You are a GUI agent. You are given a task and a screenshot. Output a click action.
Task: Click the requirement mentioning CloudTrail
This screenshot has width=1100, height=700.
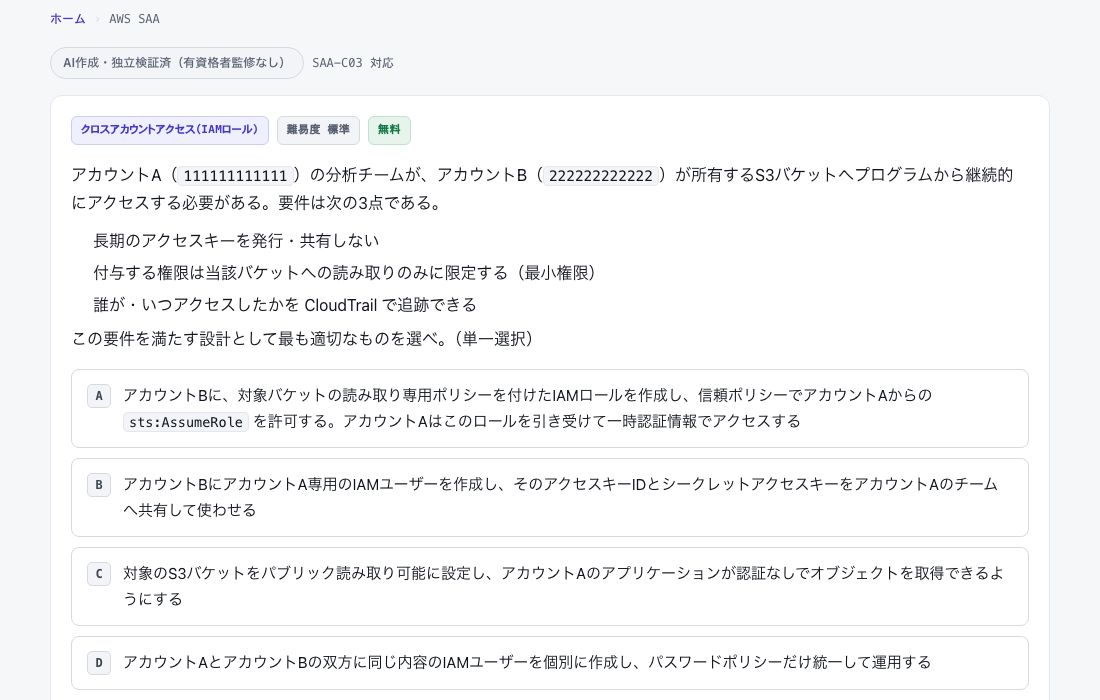(x=285, y=305)
